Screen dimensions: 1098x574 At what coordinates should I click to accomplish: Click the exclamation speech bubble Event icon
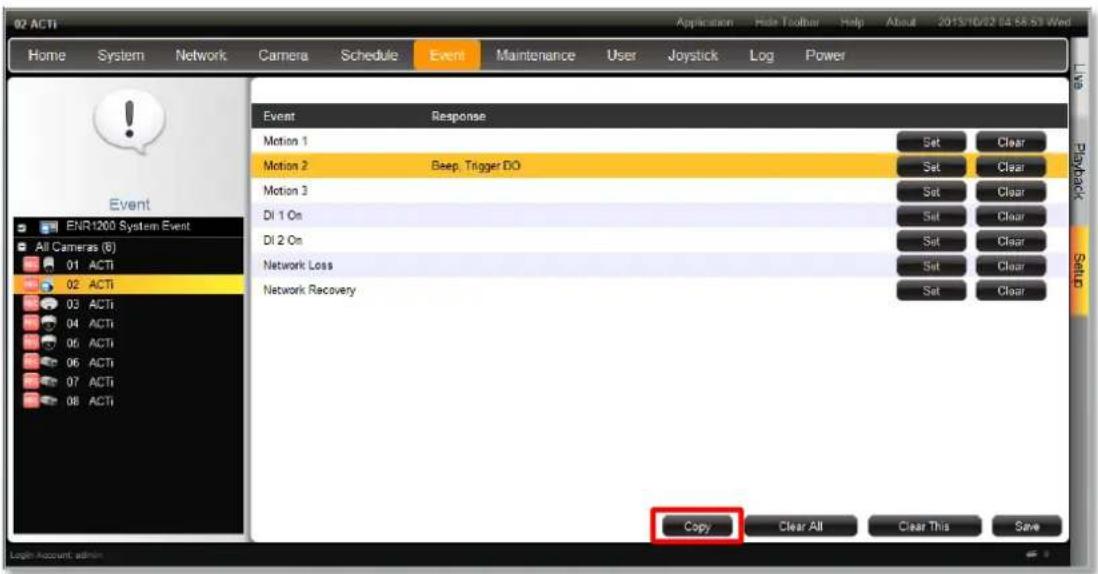pyautogui.click(x=129, y=122)
